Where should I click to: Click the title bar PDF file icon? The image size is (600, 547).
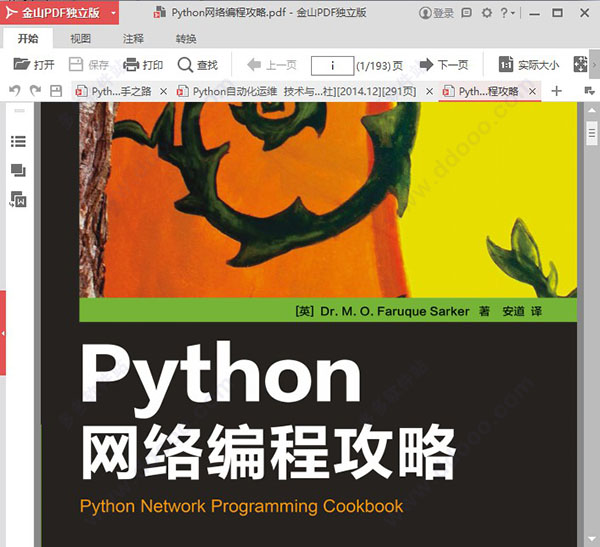point(159,13)
